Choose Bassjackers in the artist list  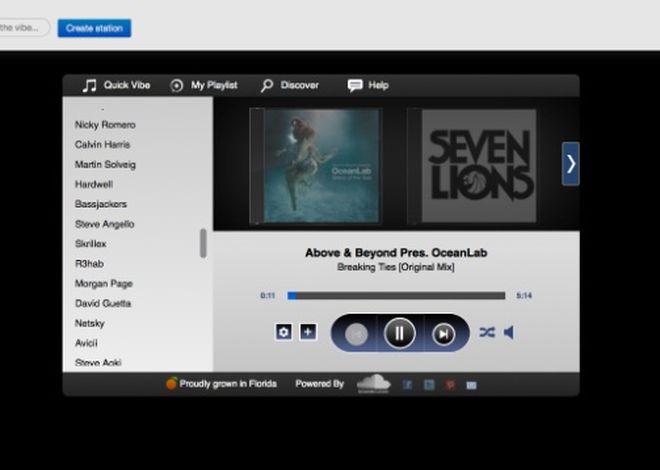pos(101,204)
